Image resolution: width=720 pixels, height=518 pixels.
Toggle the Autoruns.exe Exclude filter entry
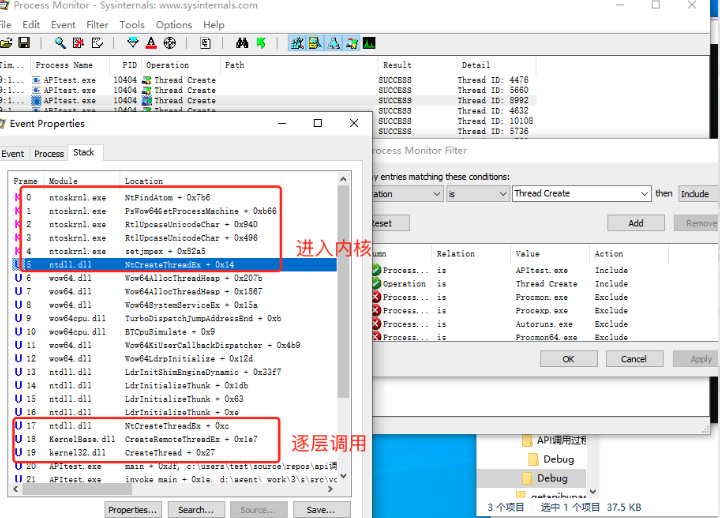coord(377,324)
